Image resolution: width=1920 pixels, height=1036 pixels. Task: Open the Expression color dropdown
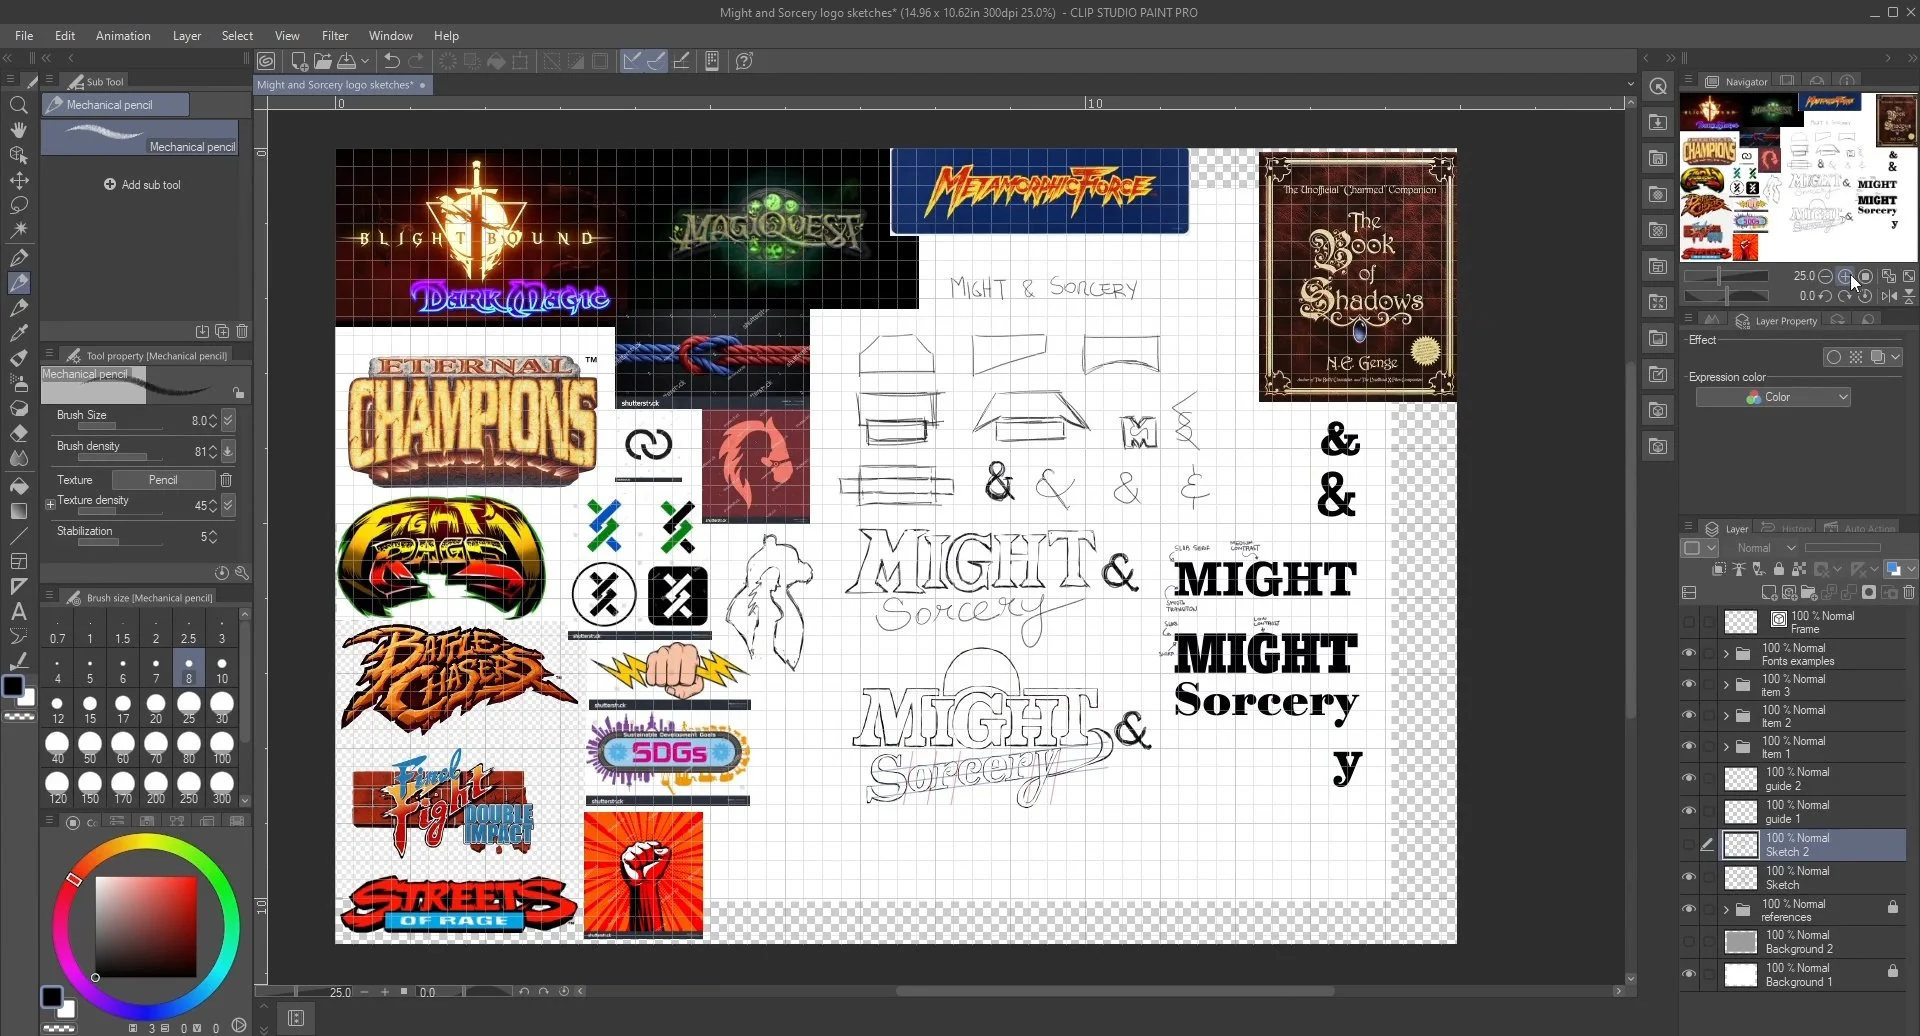pos(1773,396)
